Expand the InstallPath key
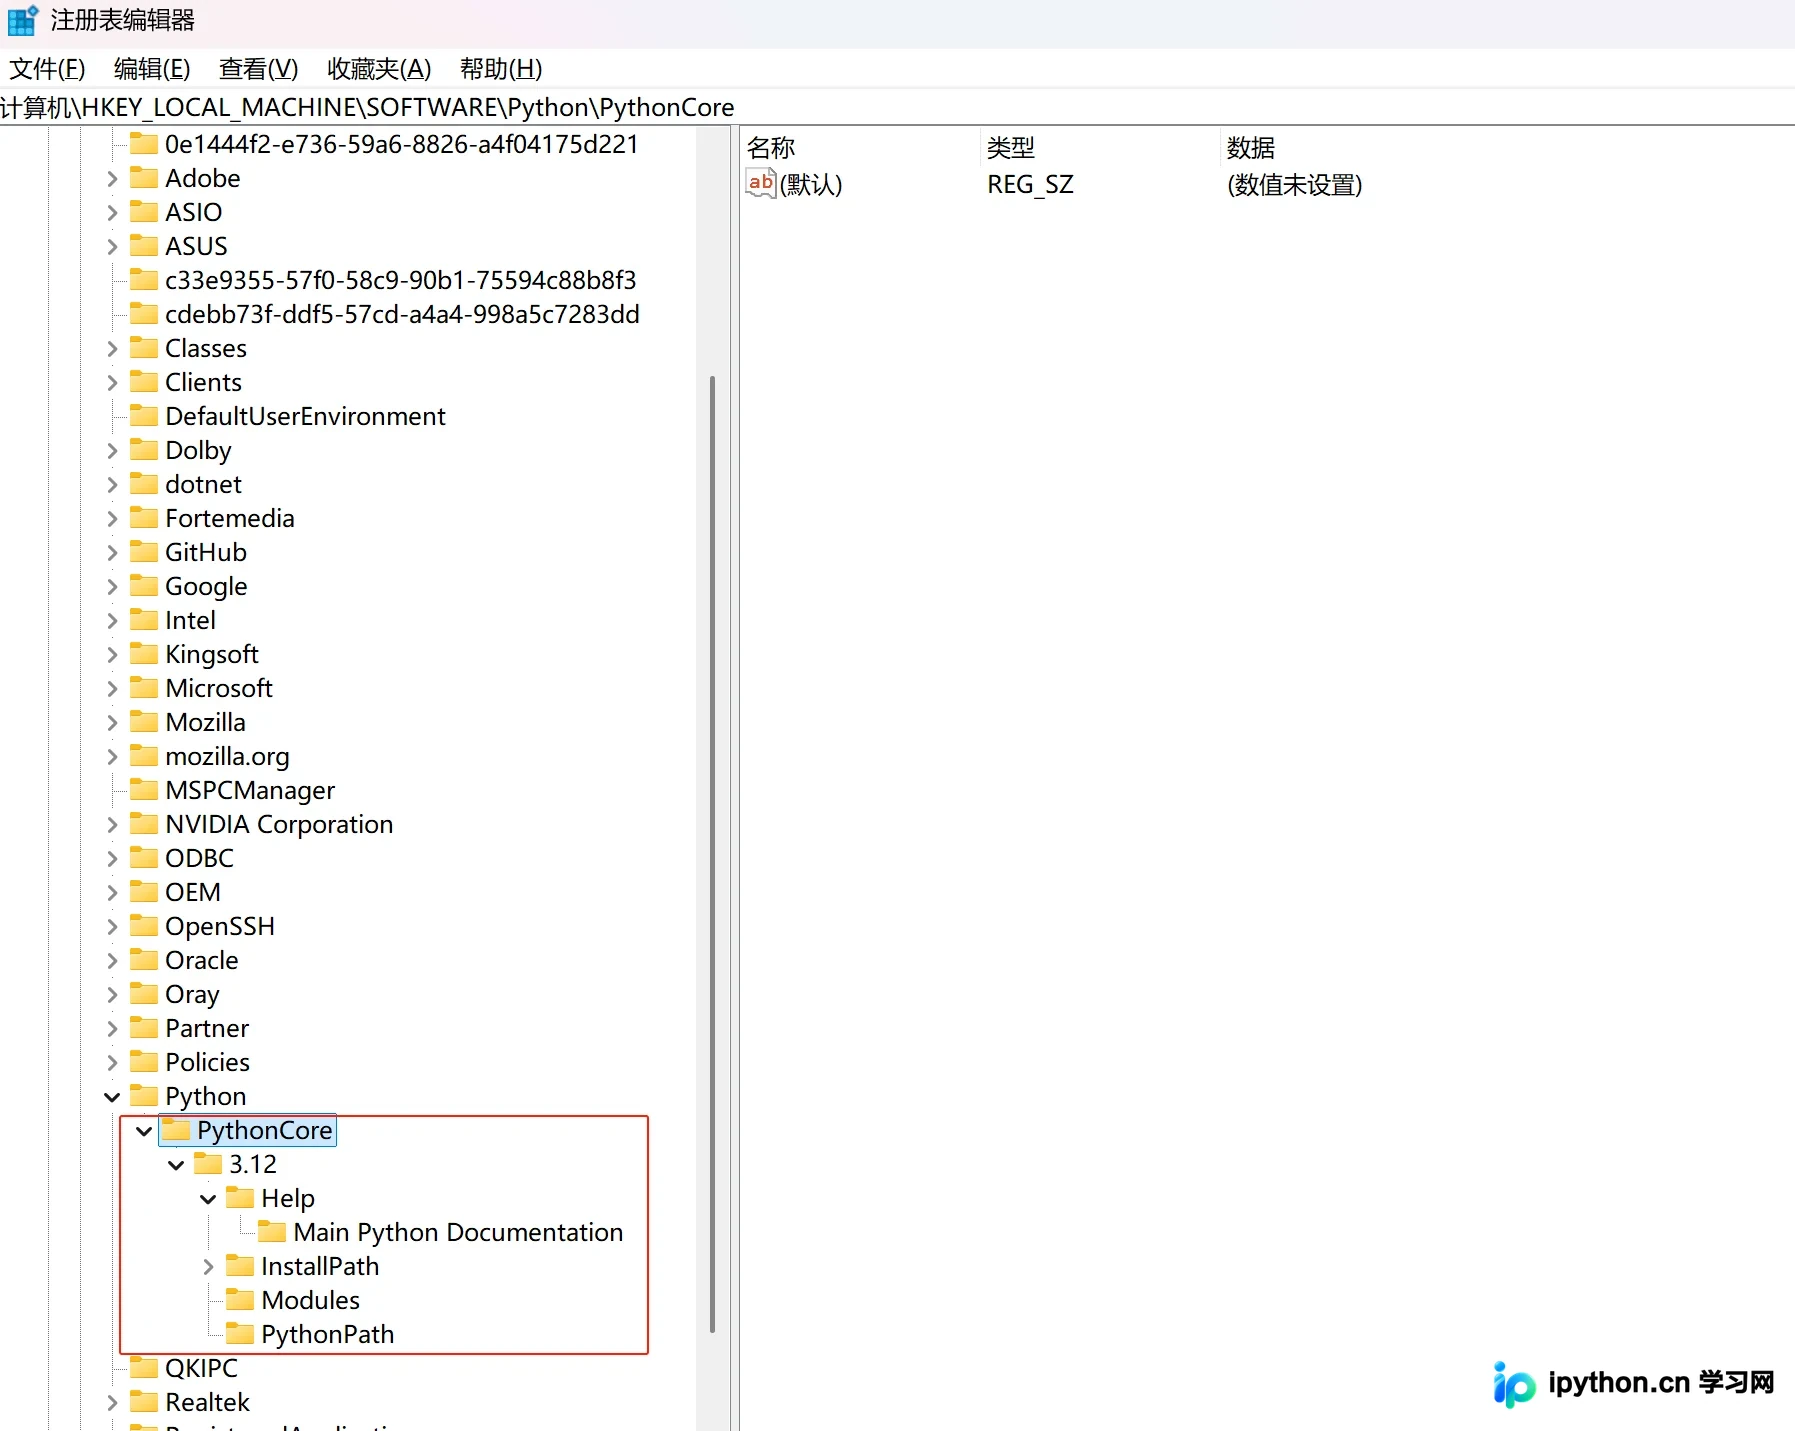This screenshot has width=1795, height=1431. pyautogui.click(x=208, y=1267)
